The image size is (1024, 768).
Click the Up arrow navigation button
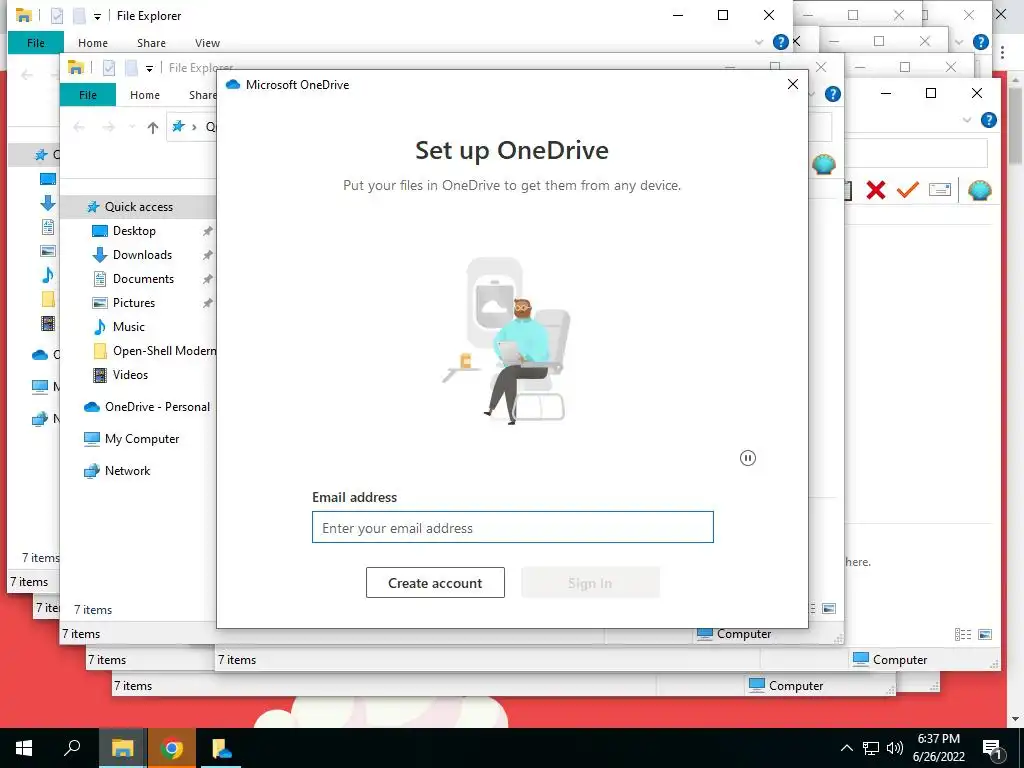point(152,127)
